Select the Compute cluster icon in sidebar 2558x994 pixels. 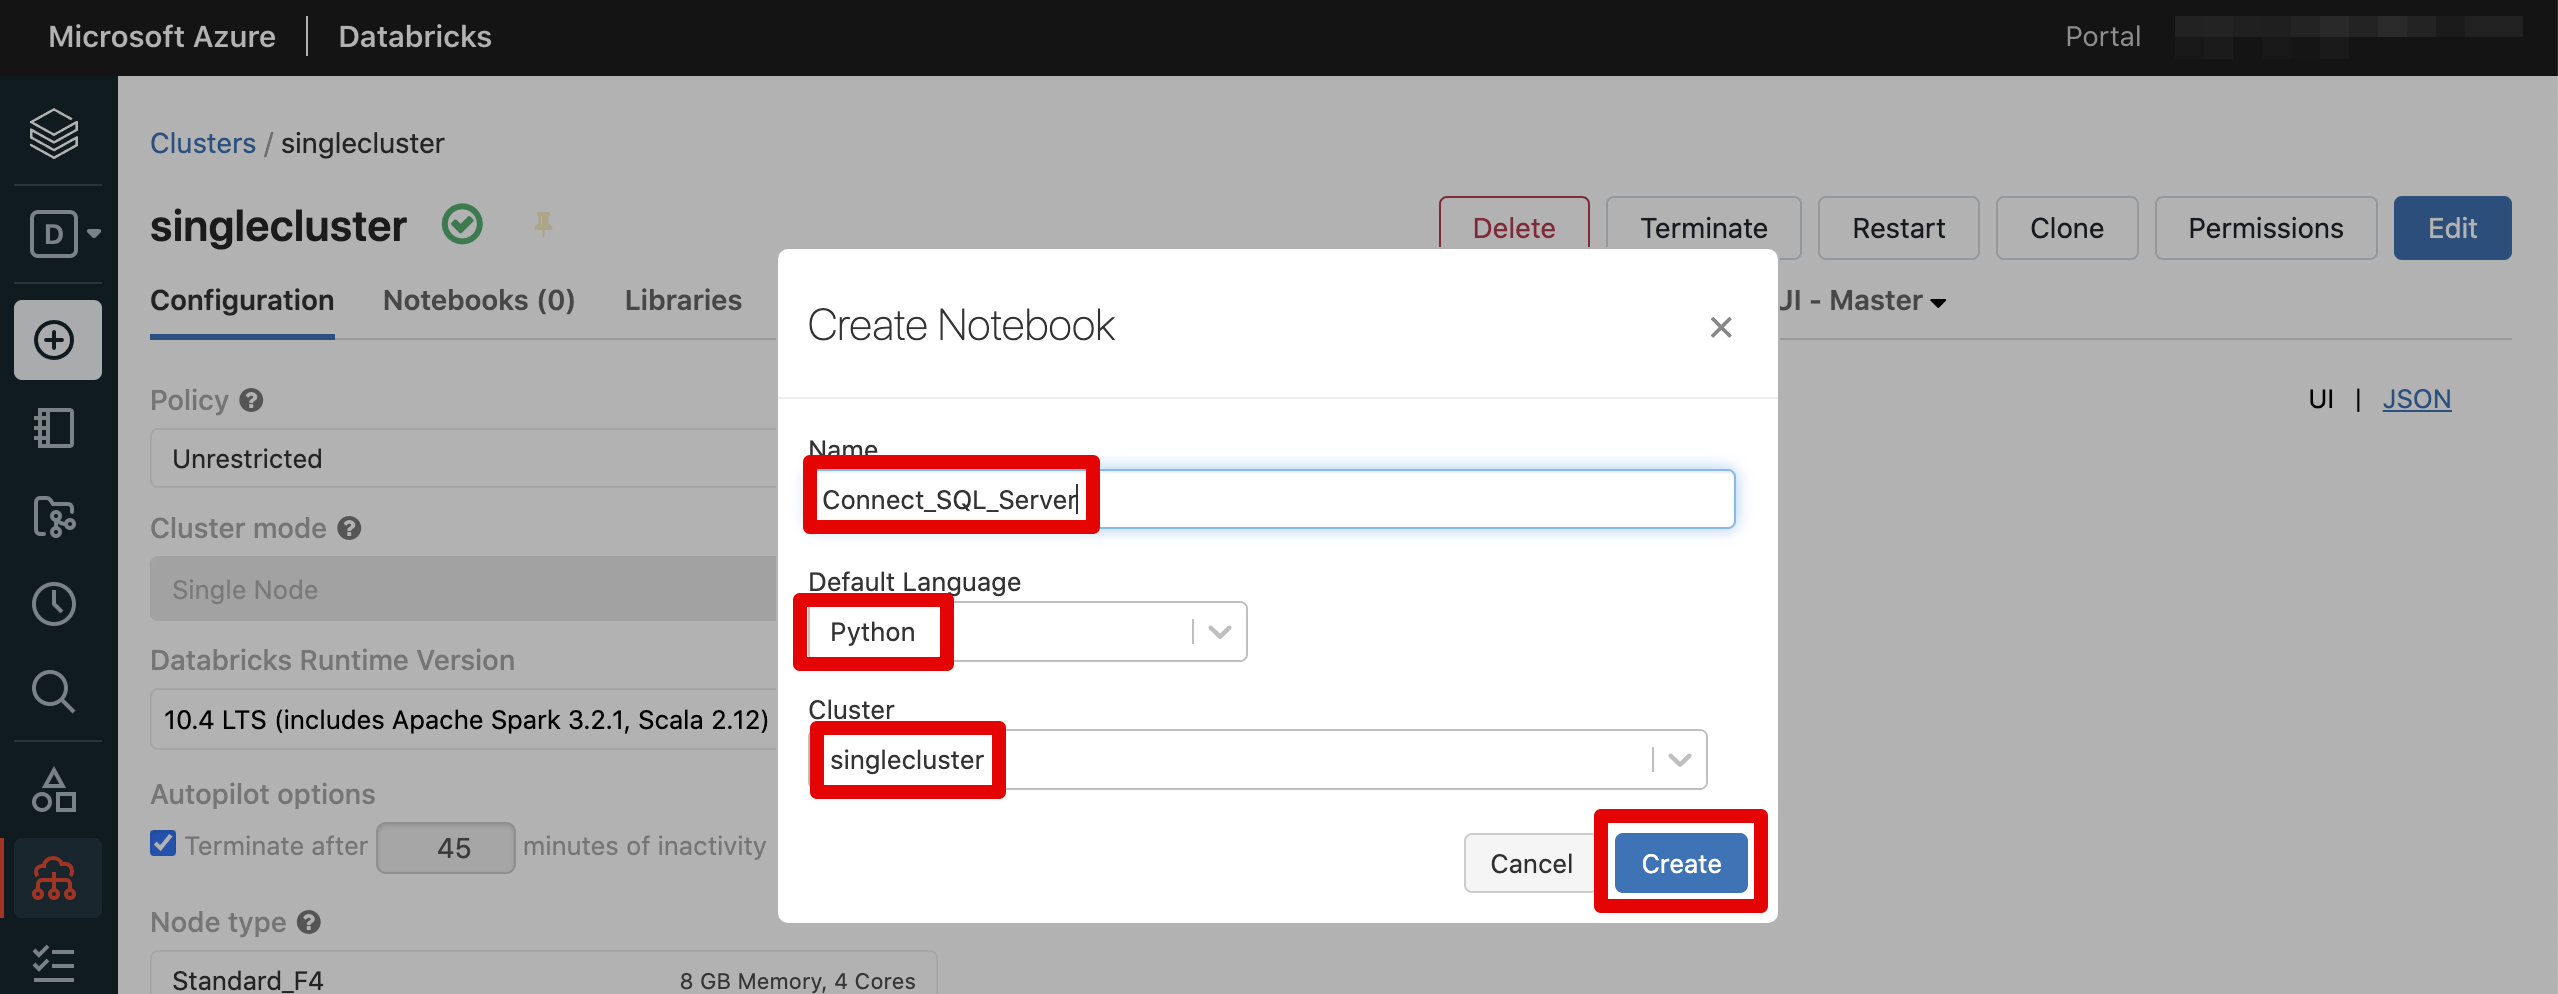[x=54, y=878]
